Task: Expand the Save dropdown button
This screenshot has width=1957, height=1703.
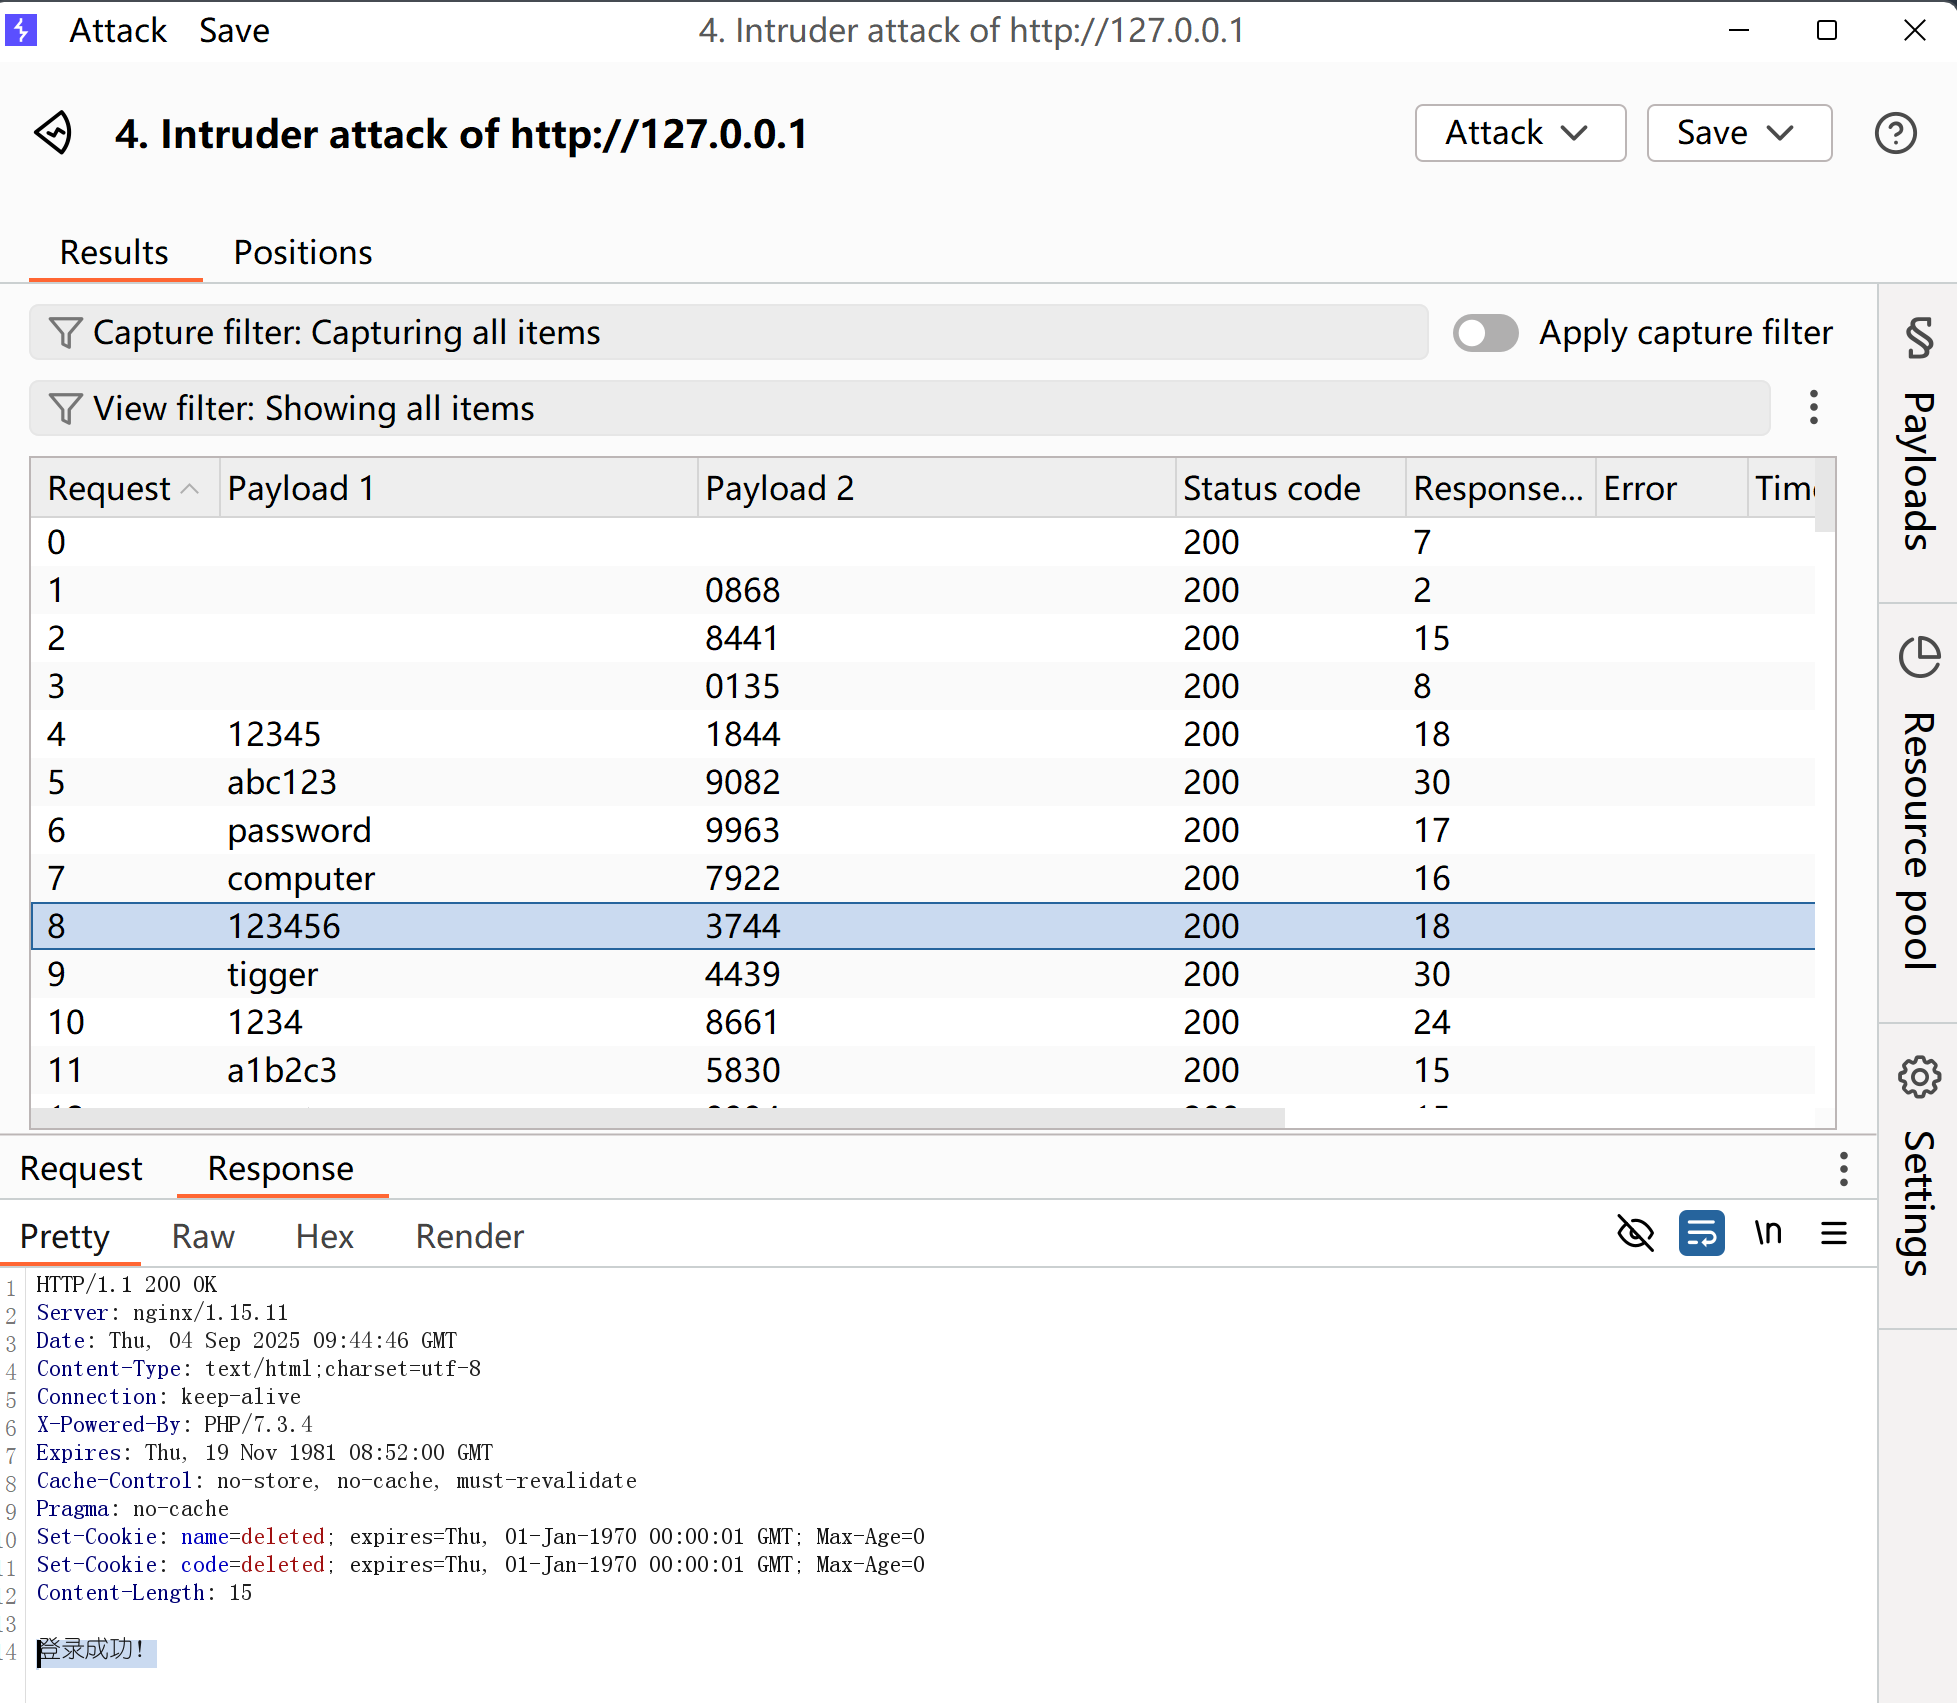Action: tap(1739, 133)
